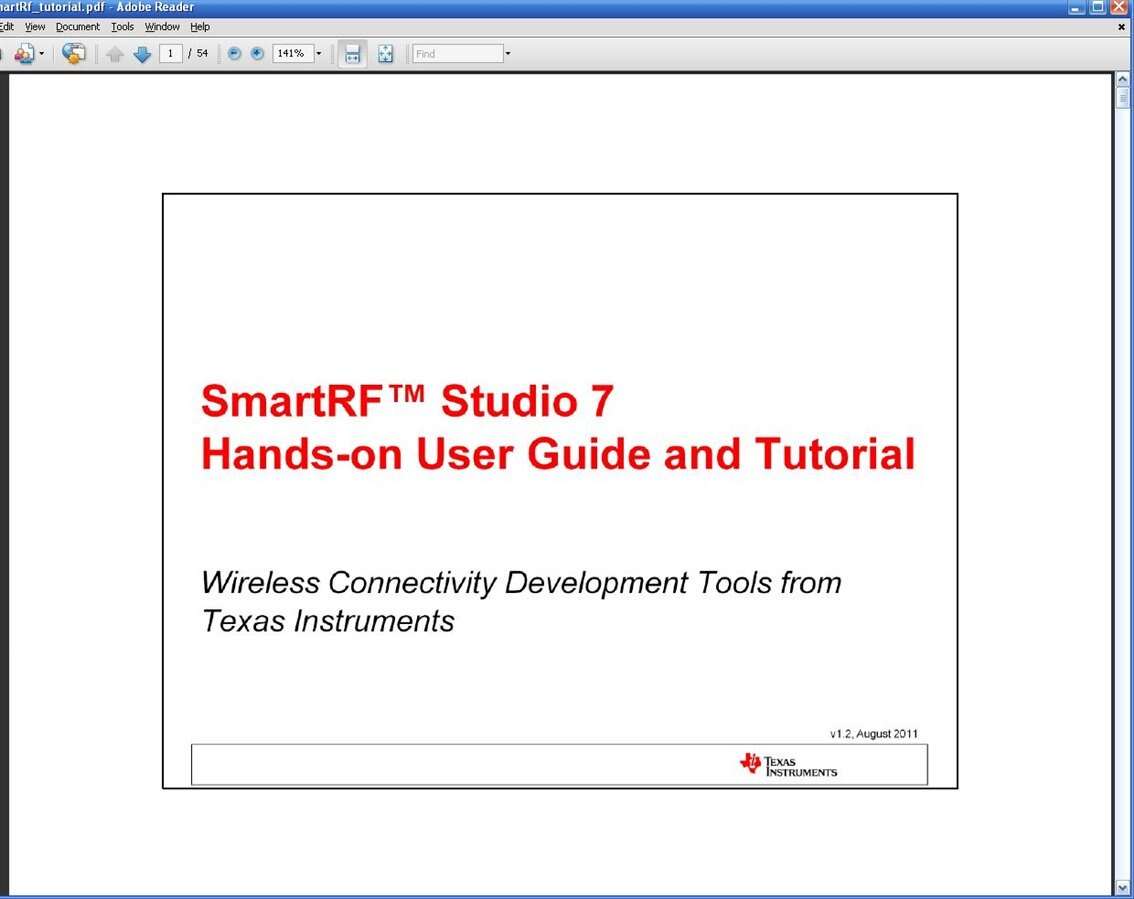Go to previous page with up arrow

coord(114,54)
